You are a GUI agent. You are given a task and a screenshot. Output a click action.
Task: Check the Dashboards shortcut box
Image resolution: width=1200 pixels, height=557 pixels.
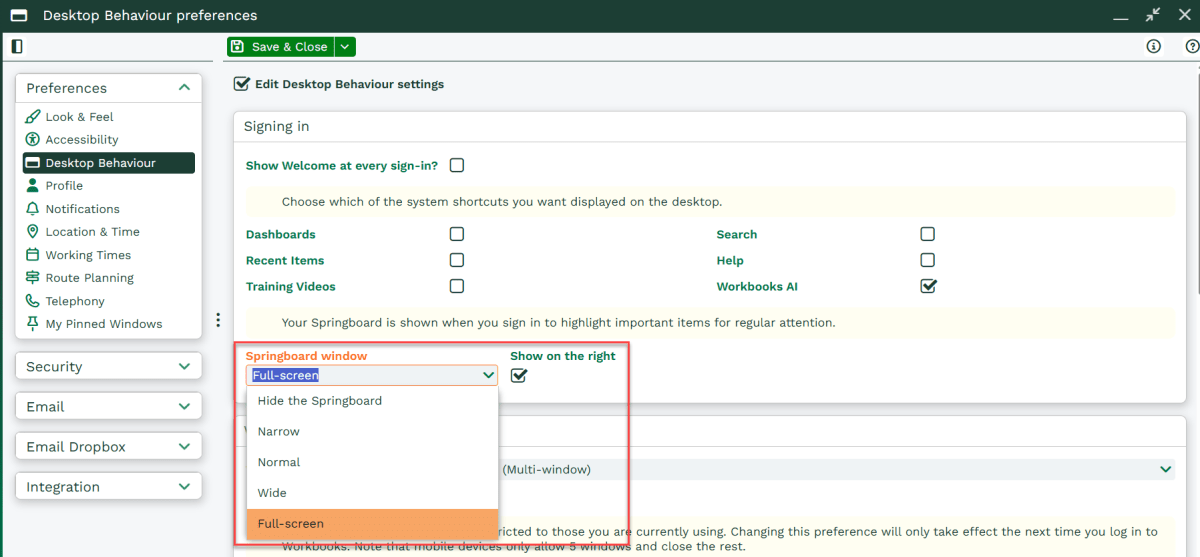point(457,234)
